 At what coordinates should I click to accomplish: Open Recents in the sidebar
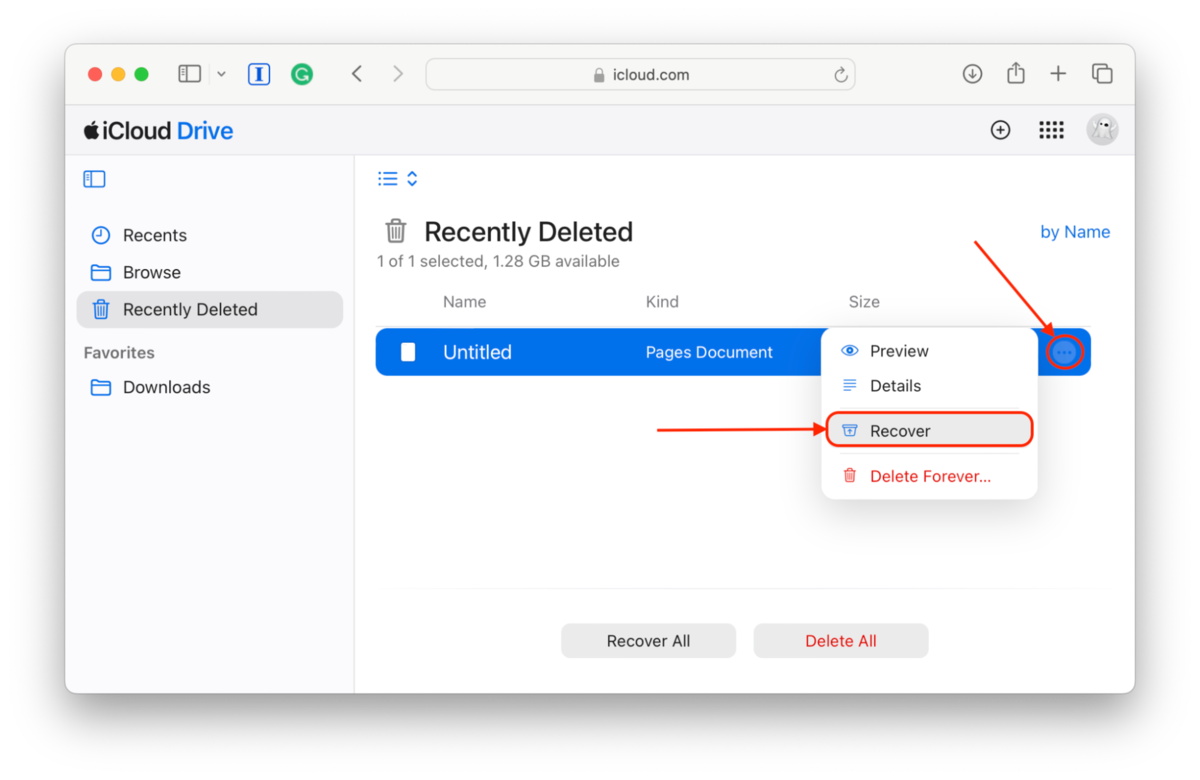(x=210, y=235)
